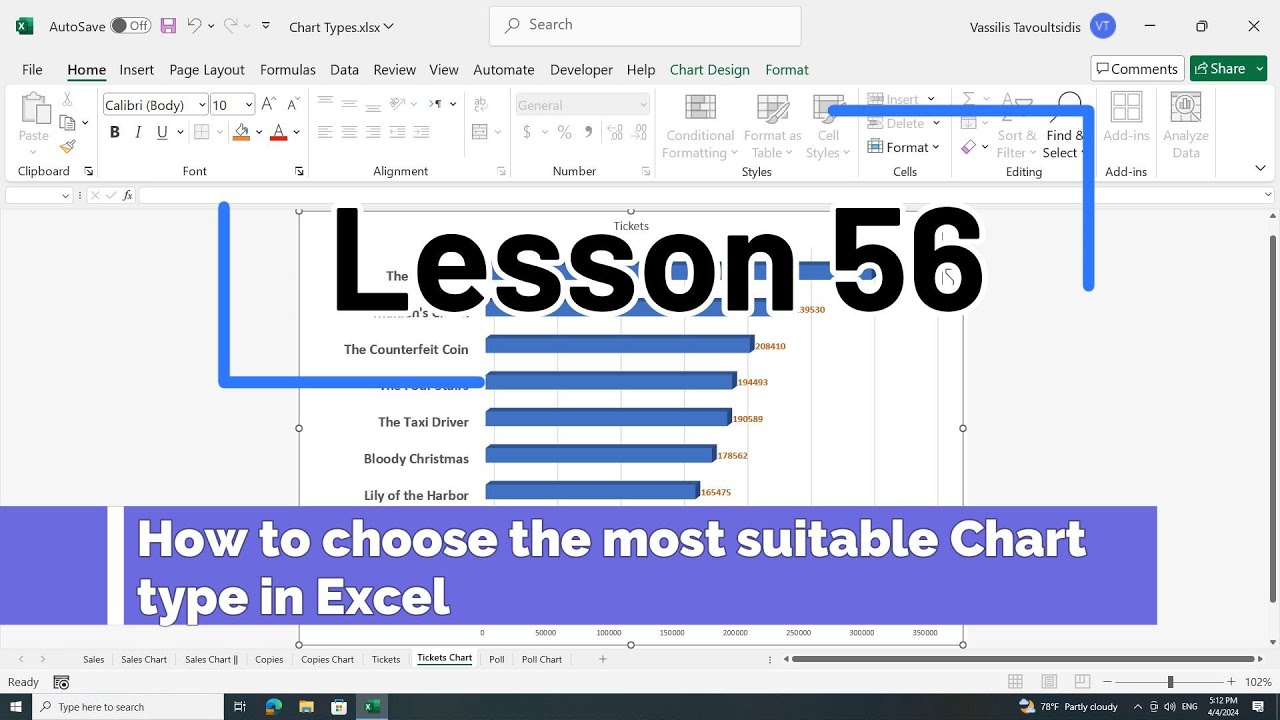1280x720 pixels.
Task: Click the Find & Select button
Action: (x=1064, y=126)
